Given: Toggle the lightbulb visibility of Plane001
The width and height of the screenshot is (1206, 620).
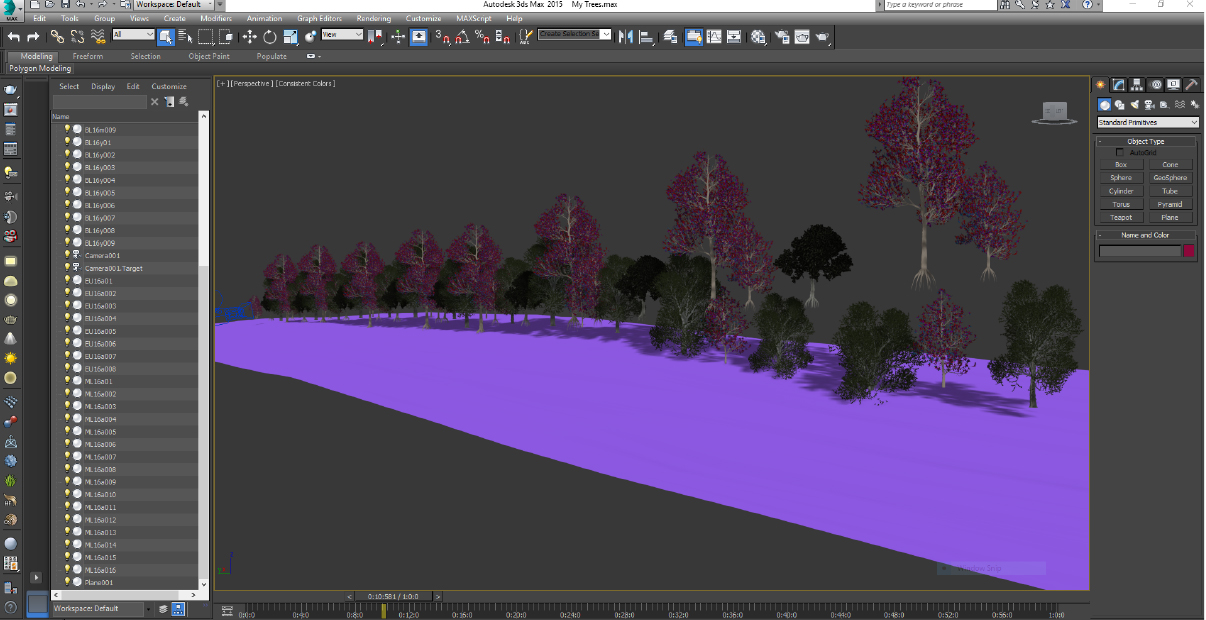Looking at the screenshot, I should [68, 582].
